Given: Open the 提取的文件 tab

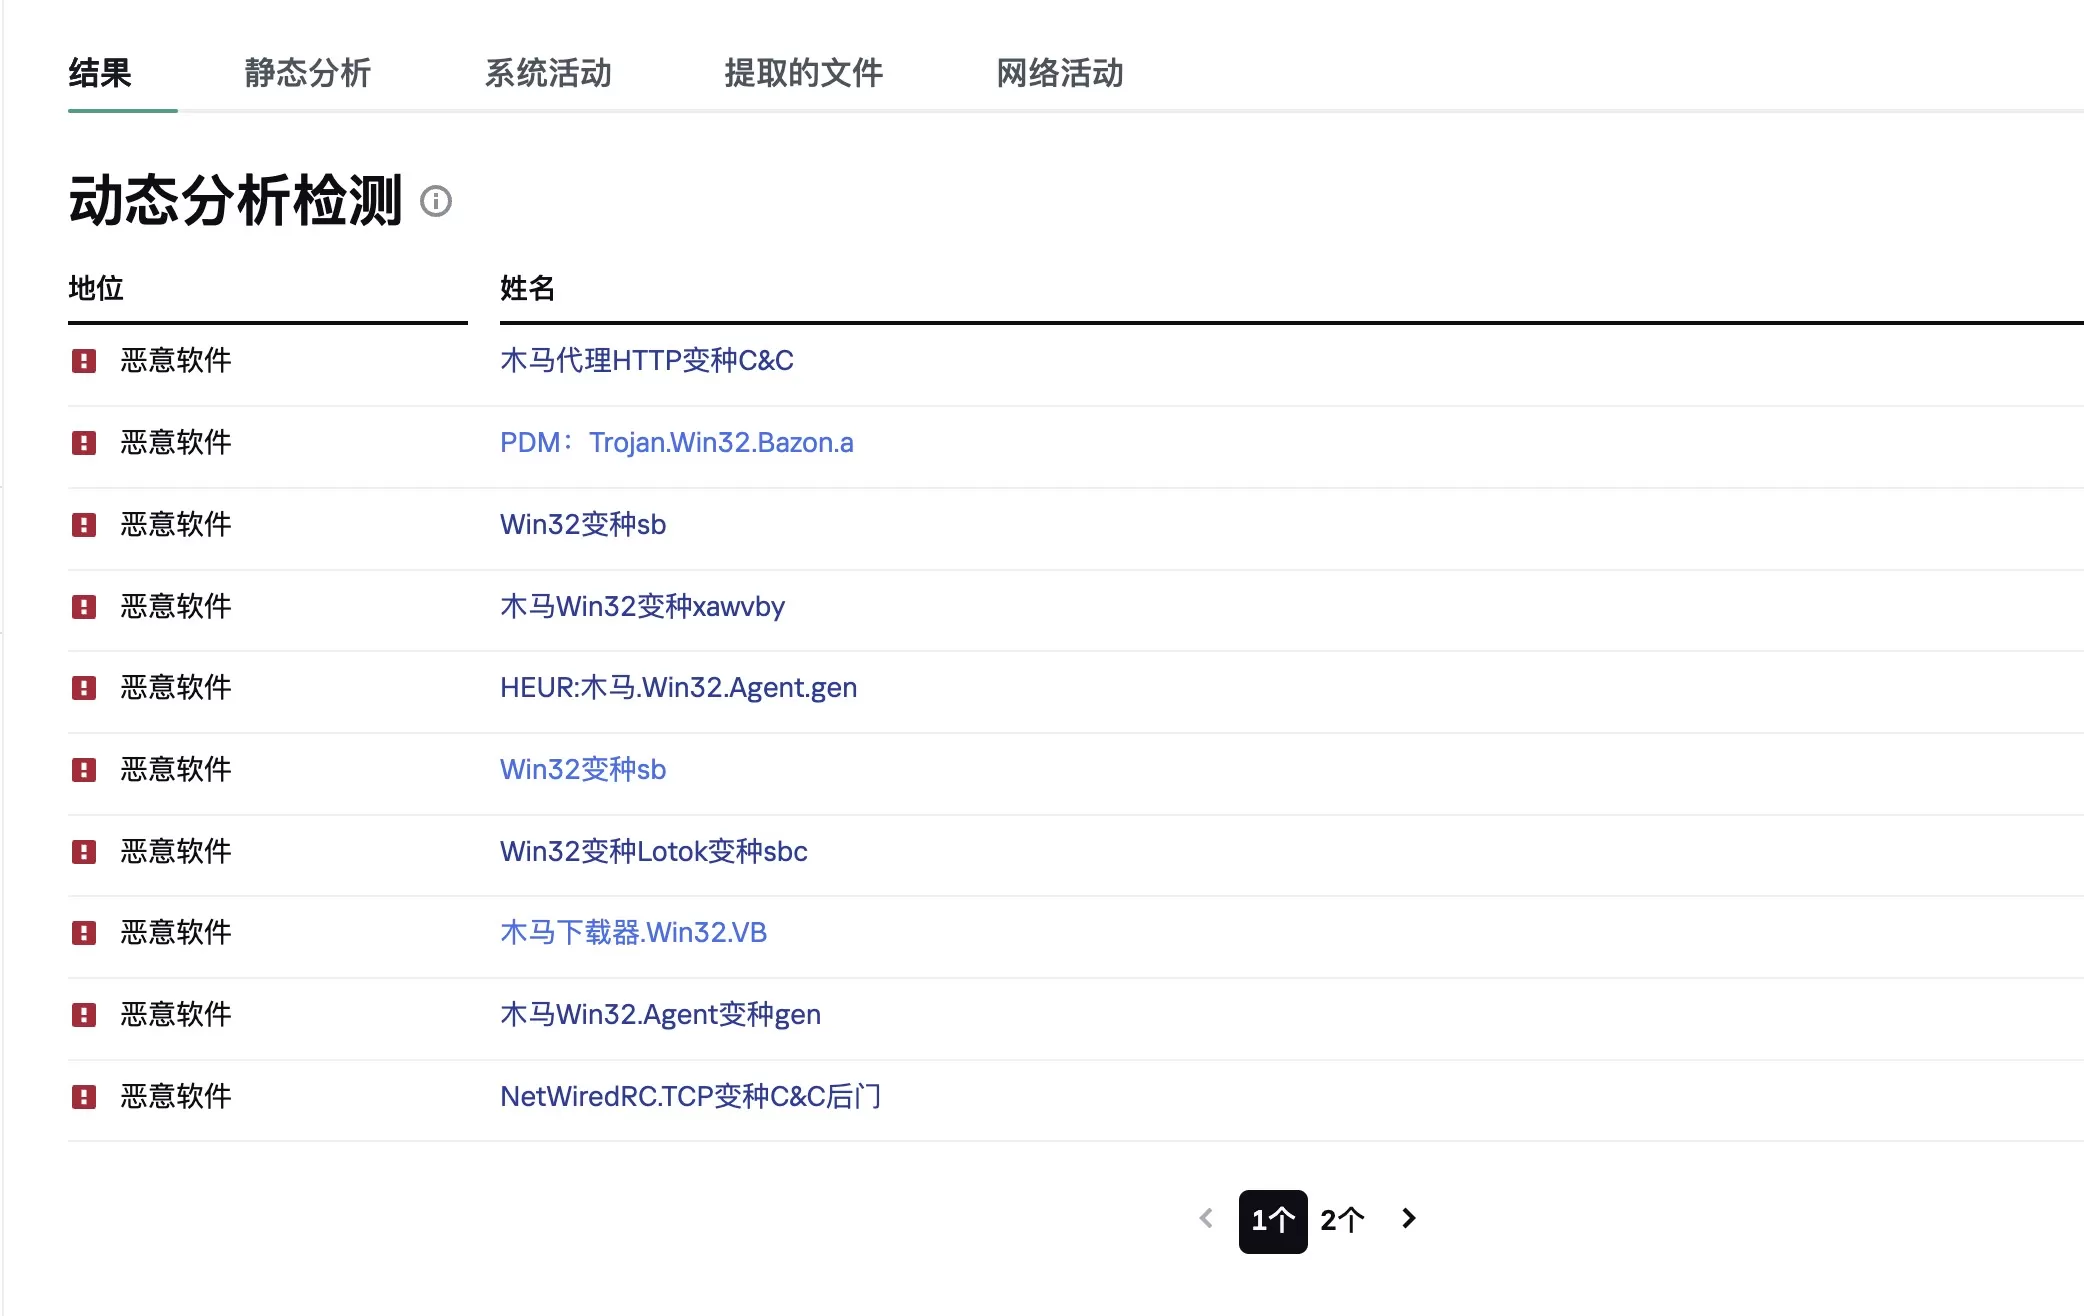Looking at the screenshot, I should click(803, 73).
